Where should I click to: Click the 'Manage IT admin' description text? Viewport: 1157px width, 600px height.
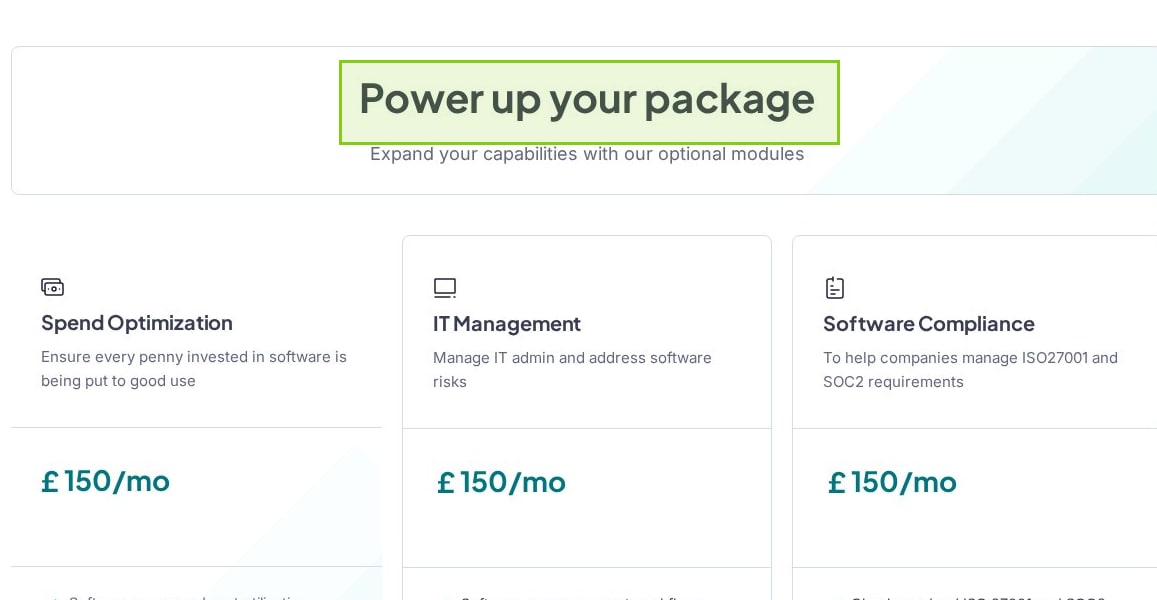(x=573, y=370)
